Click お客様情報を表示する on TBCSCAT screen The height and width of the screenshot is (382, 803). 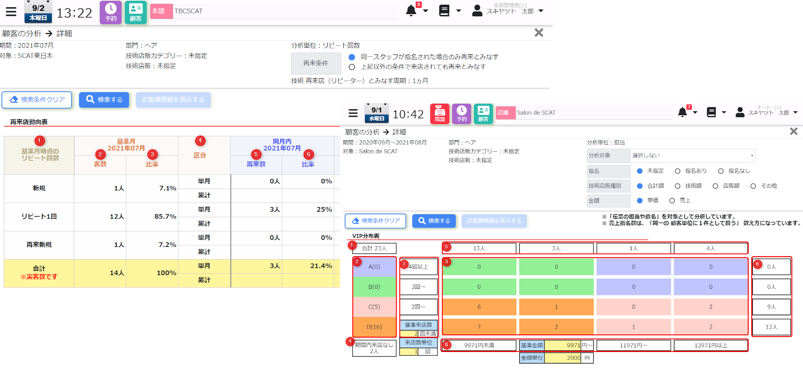coord(174,100)
